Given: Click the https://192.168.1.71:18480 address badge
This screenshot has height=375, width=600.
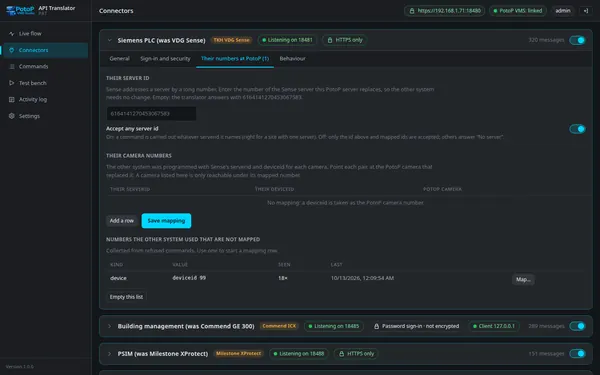Looking at the screenshot, I should point(445,11).
